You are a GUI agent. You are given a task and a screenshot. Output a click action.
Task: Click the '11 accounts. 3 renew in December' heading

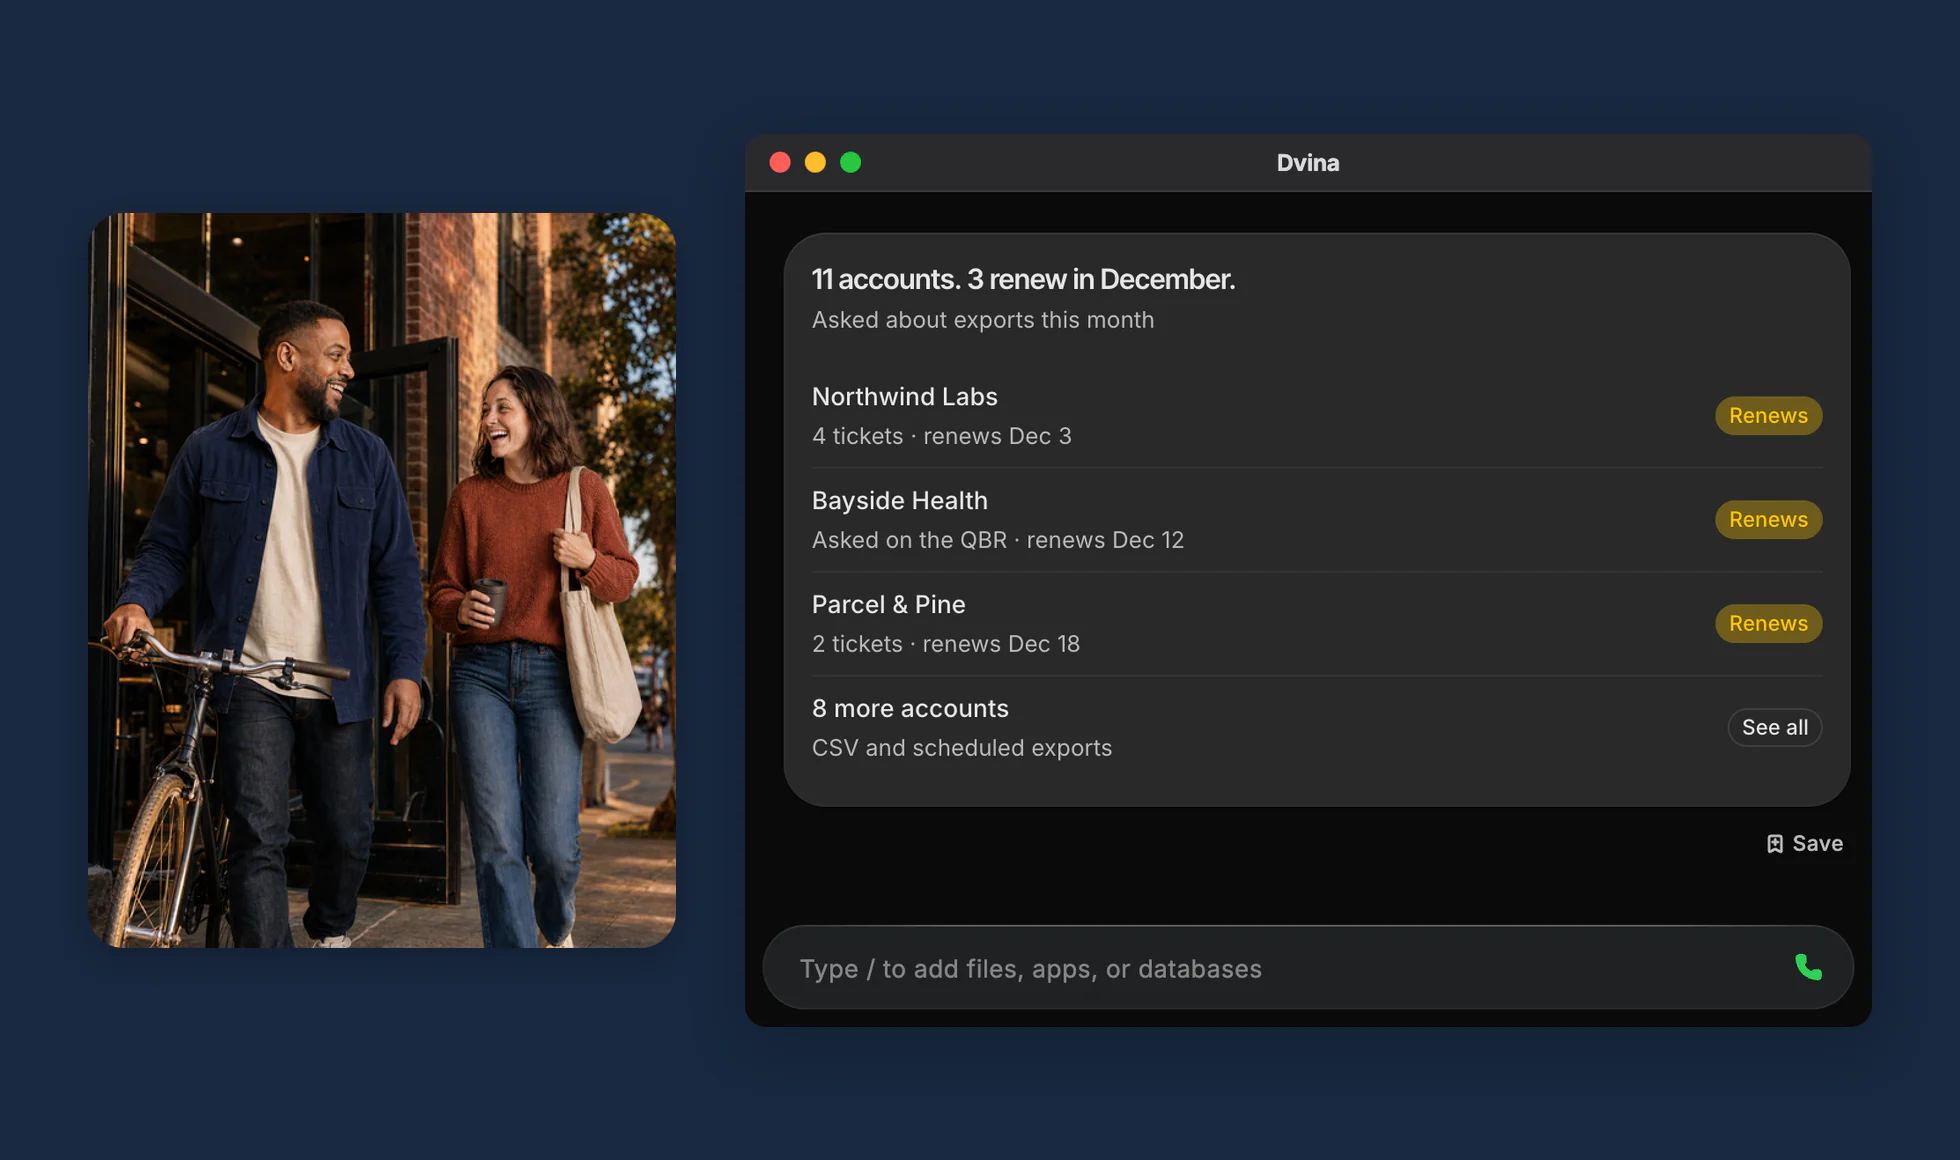(x=1023, y=279)
